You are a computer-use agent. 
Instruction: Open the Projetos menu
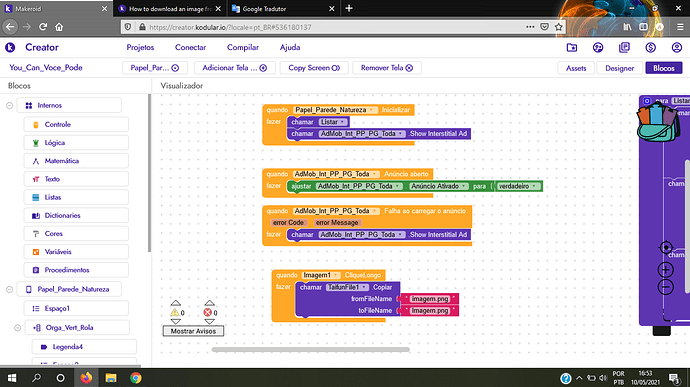(140, 48)
